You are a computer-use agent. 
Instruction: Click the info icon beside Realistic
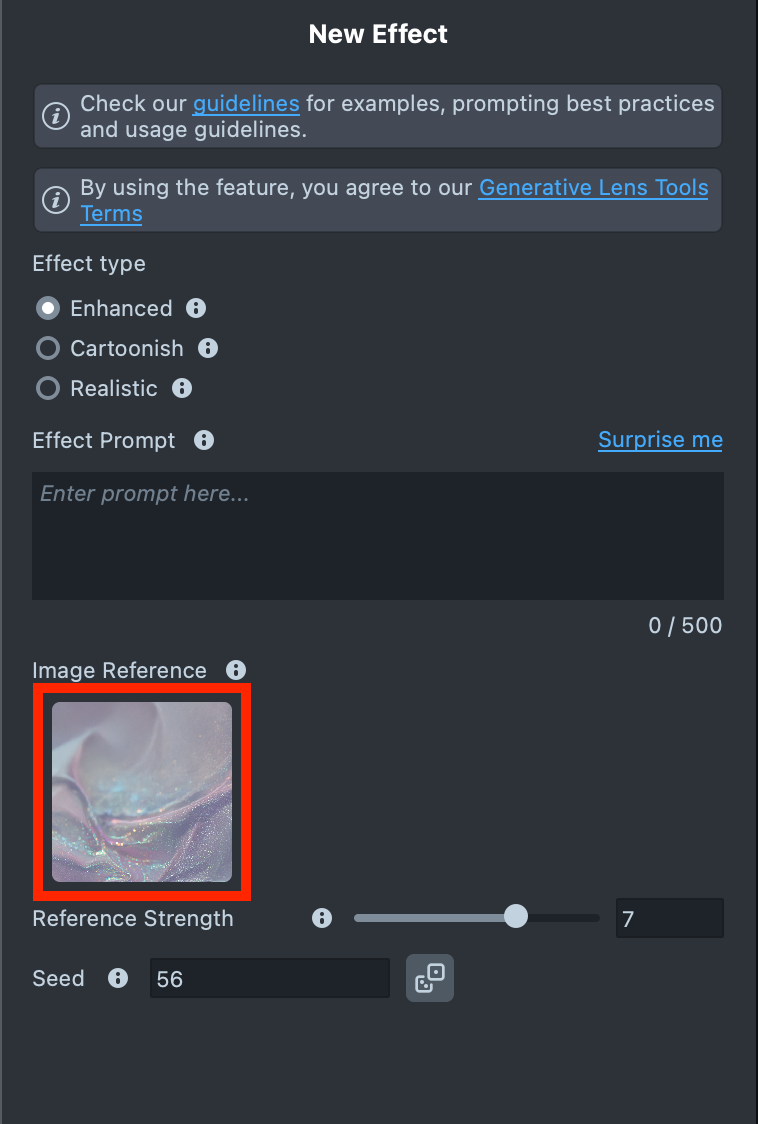182,389
